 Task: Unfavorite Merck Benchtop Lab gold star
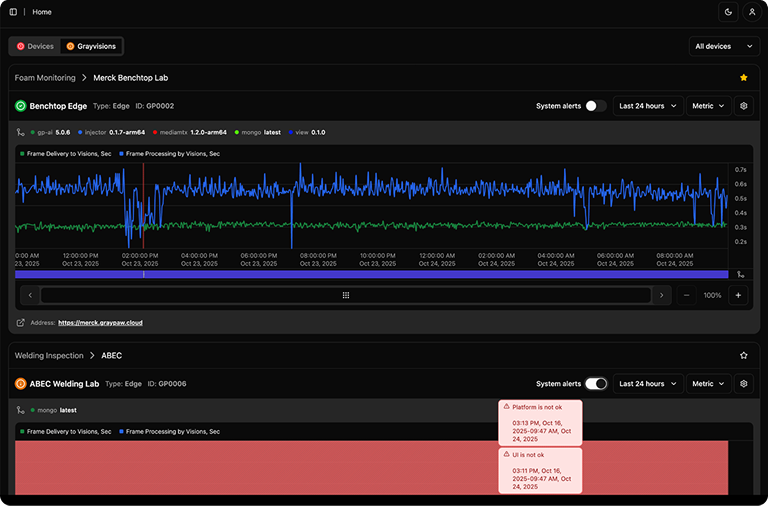pos(743,77)
